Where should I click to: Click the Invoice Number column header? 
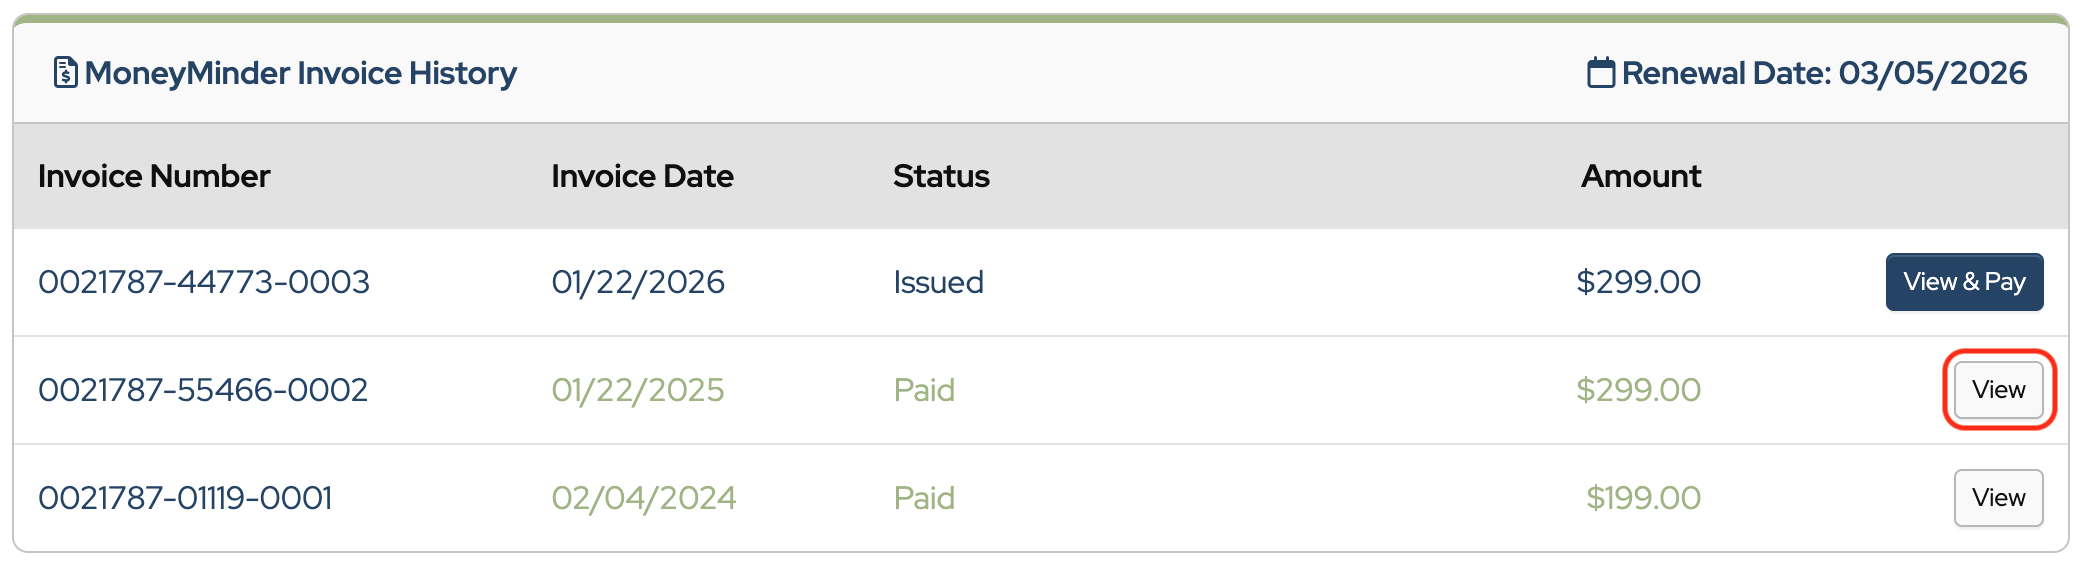(x=154, y=177)
